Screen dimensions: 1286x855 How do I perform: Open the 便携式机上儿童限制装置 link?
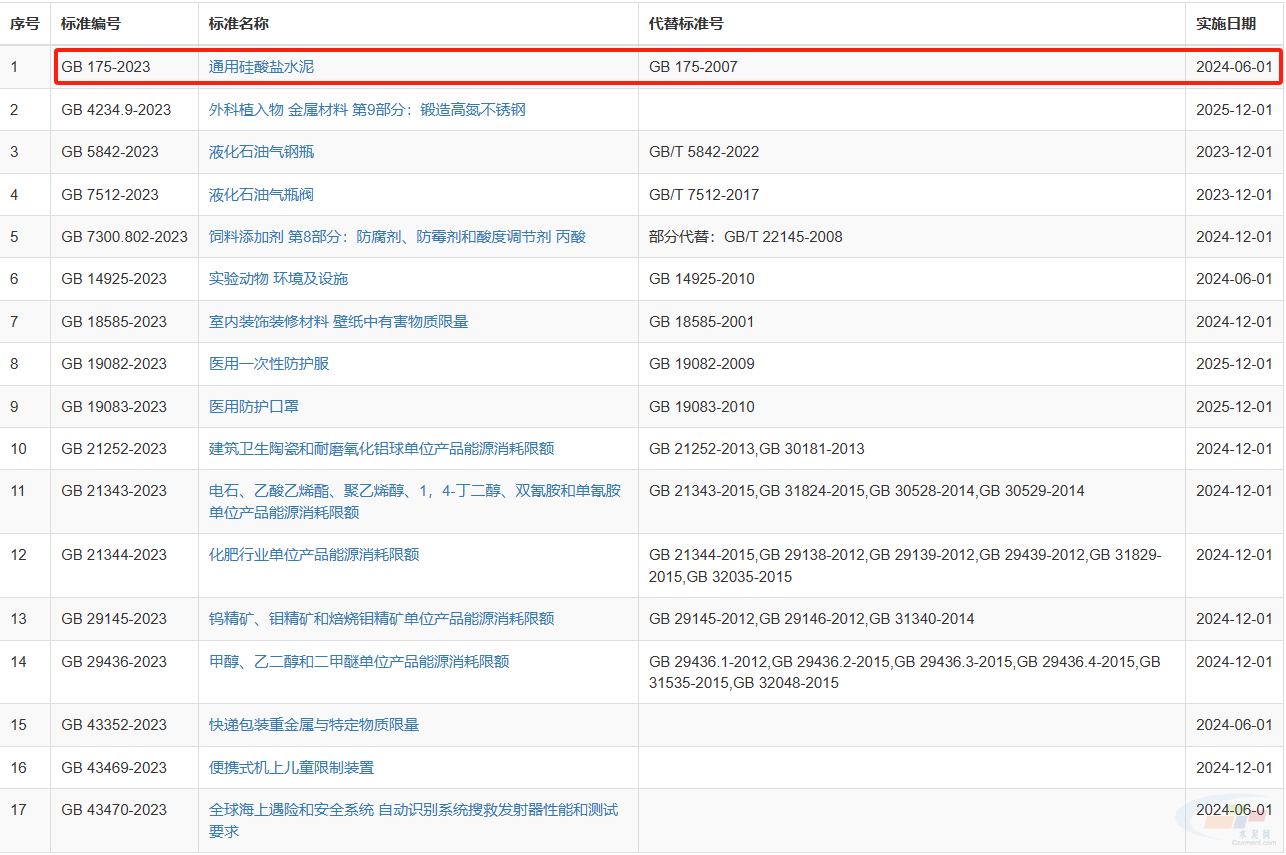pos(291,768)
